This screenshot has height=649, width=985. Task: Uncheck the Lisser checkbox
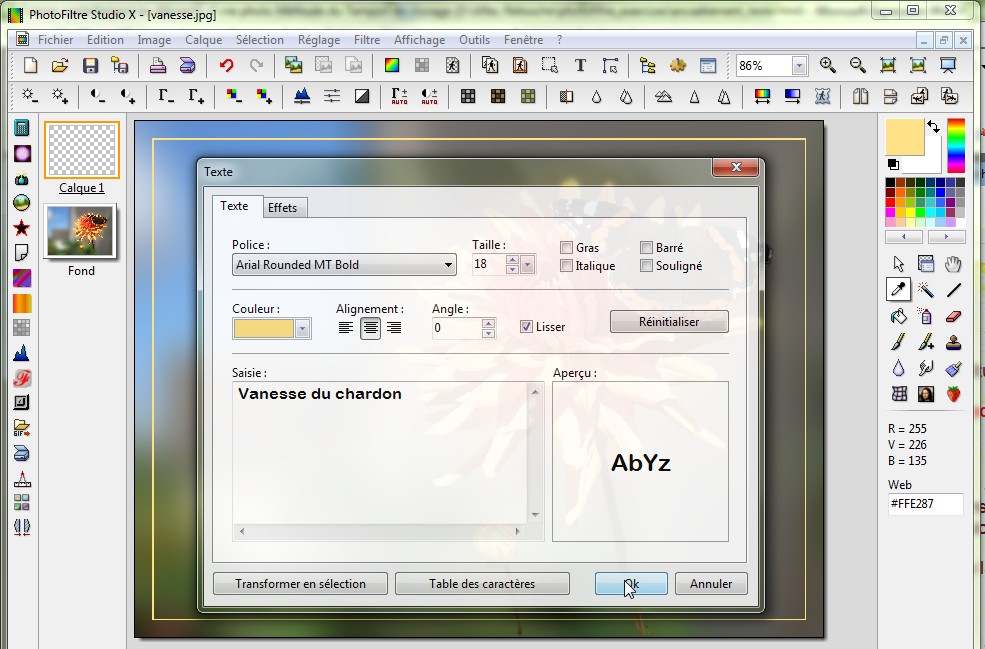(526, 327)
